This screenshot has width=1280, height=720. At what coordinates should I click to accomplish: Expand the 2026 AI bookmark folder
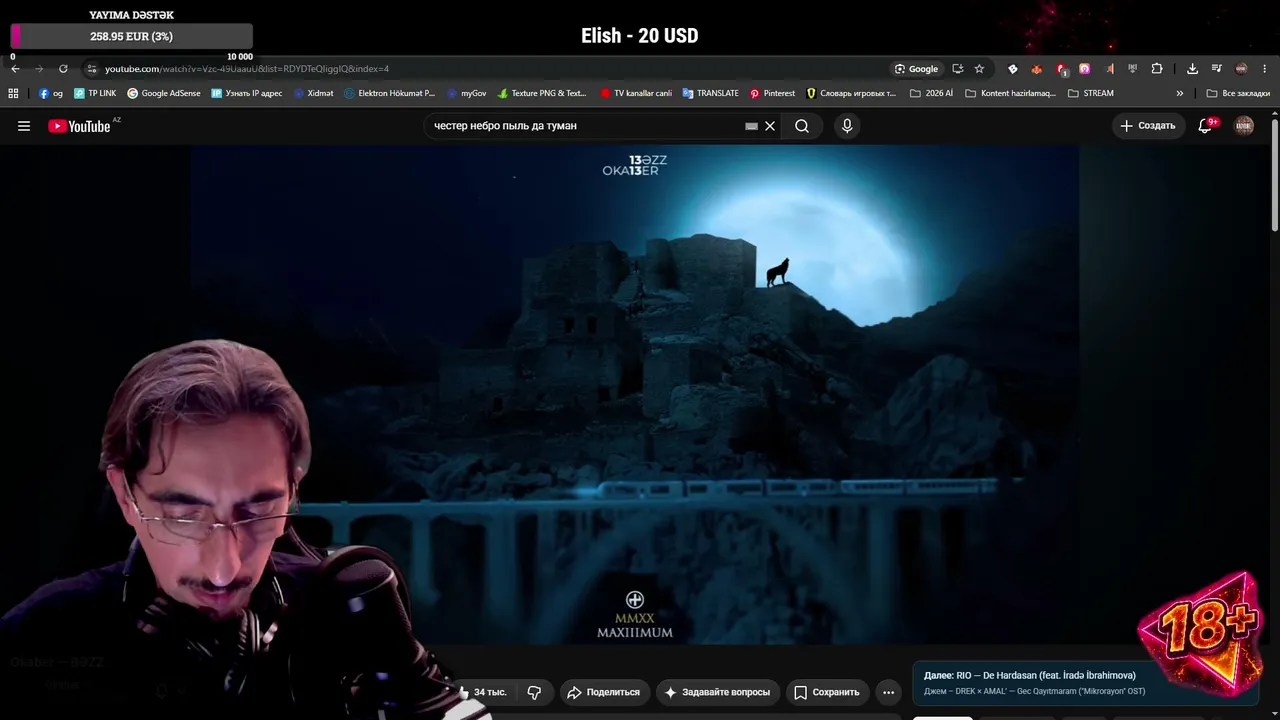(x=931, y=93)
